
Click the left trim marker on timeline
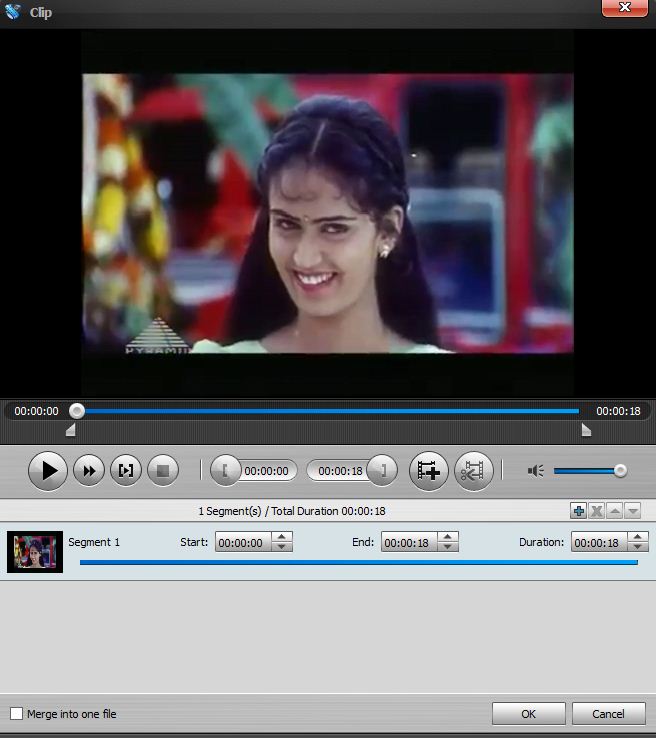click(x=71, y=430)
